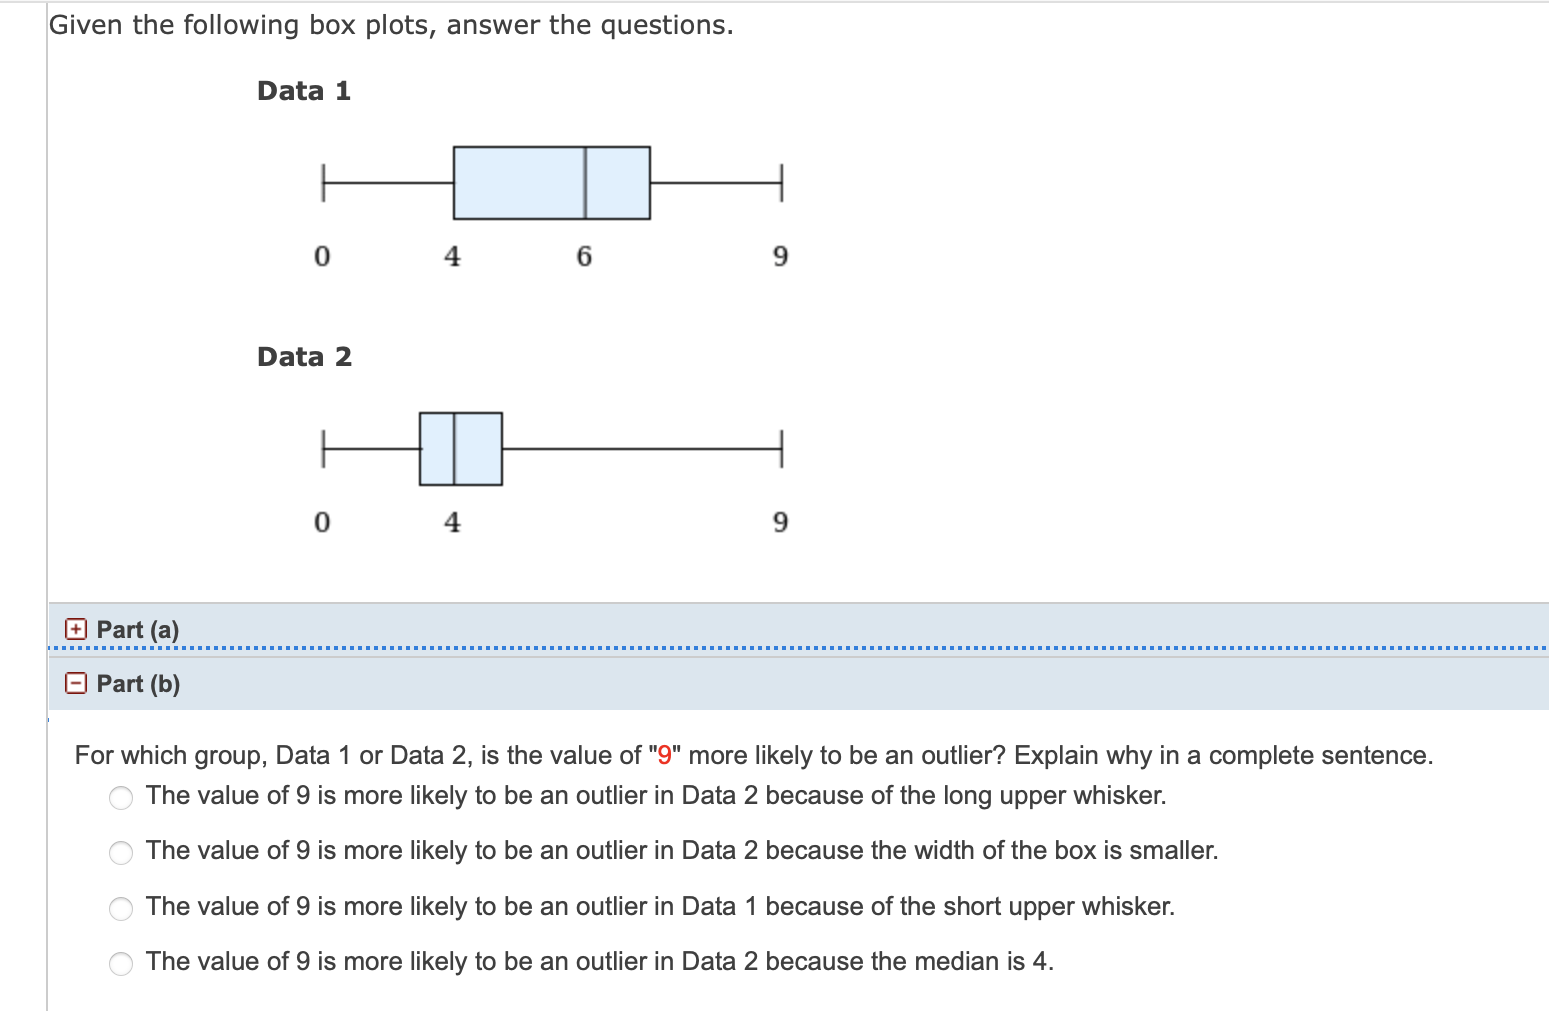Click the red "9" in the question text
This screenshot has width=1549, height=1011.
pos(660,755)
